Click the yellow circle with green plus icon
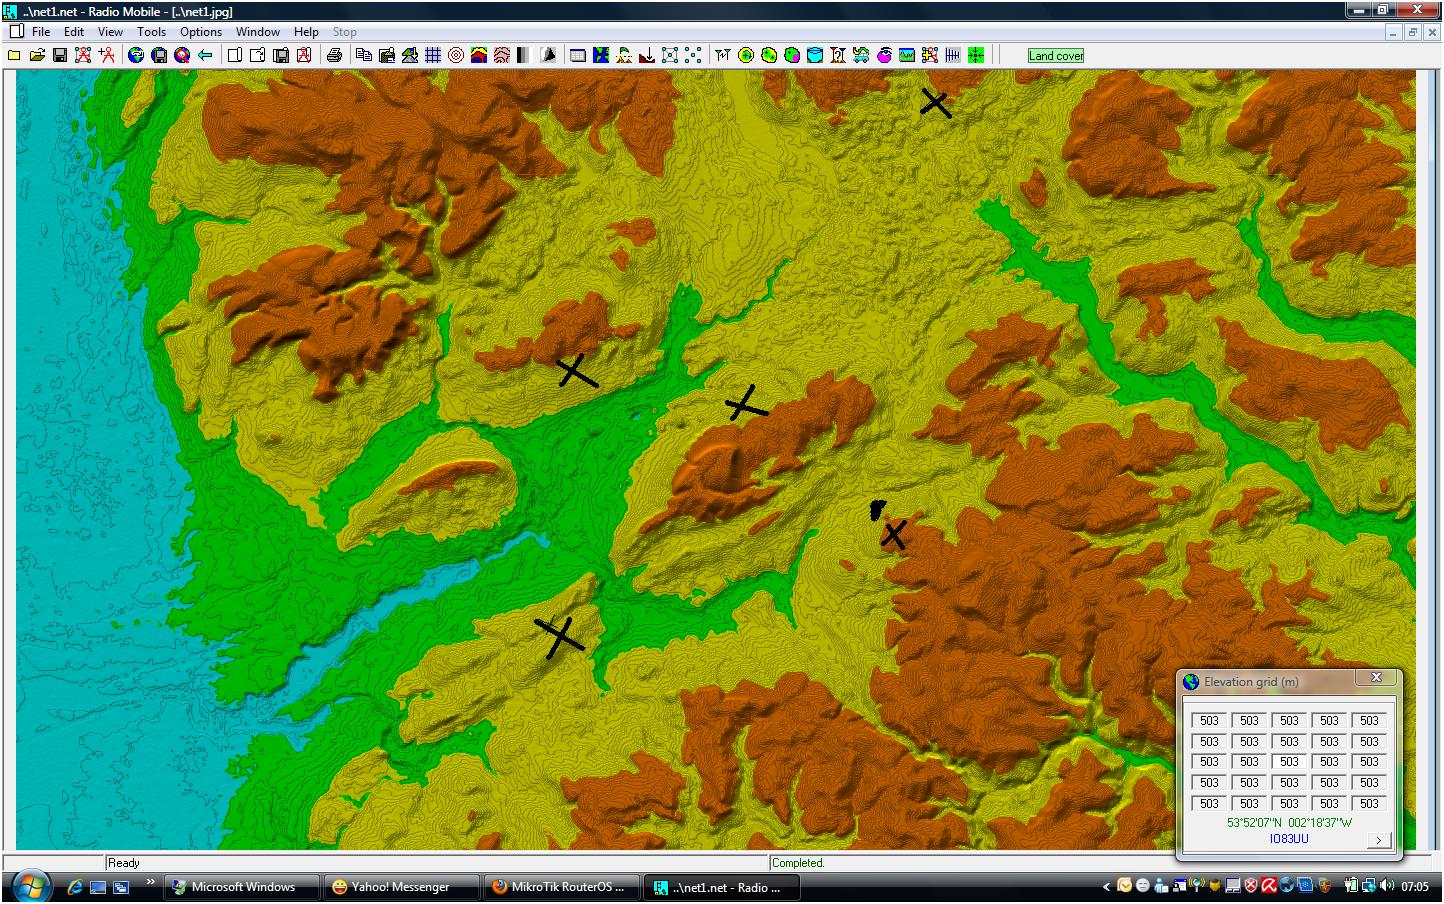This screenshot has width=1444, height=904. 746,56
